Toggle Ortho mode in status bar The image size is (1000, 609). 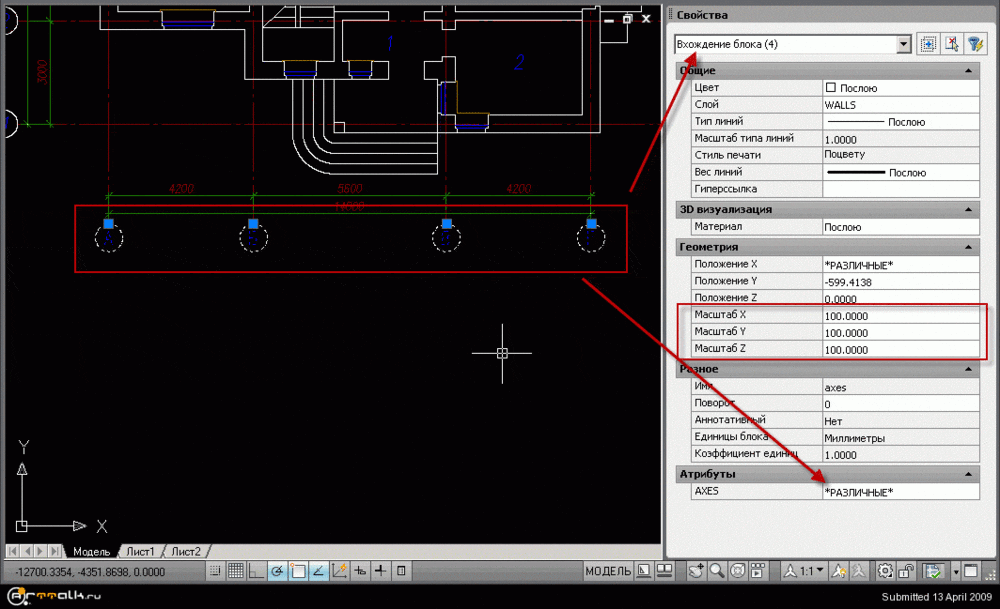click(257, 571)
